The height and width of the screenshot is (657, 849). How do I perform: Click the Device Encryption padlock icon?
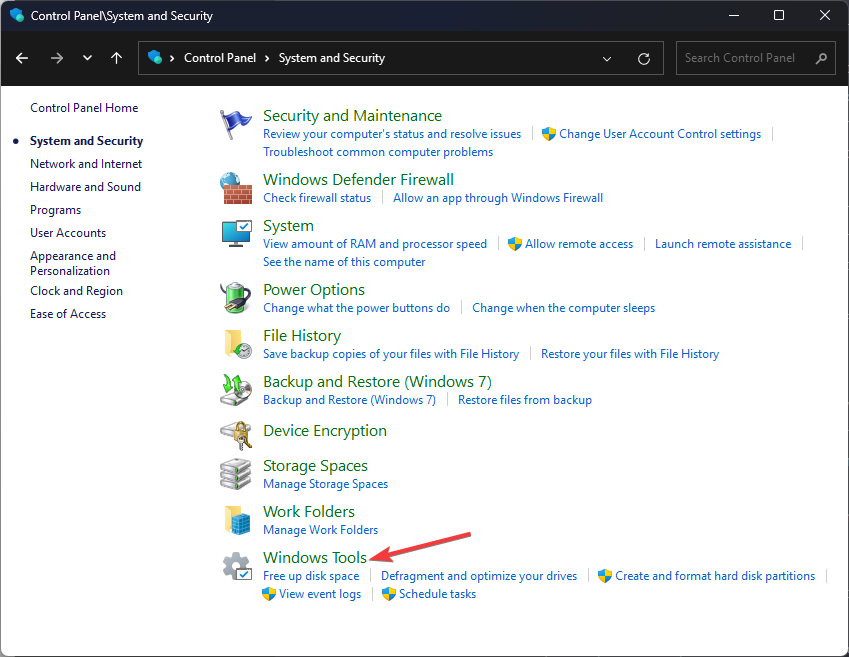tap(237, 435)
